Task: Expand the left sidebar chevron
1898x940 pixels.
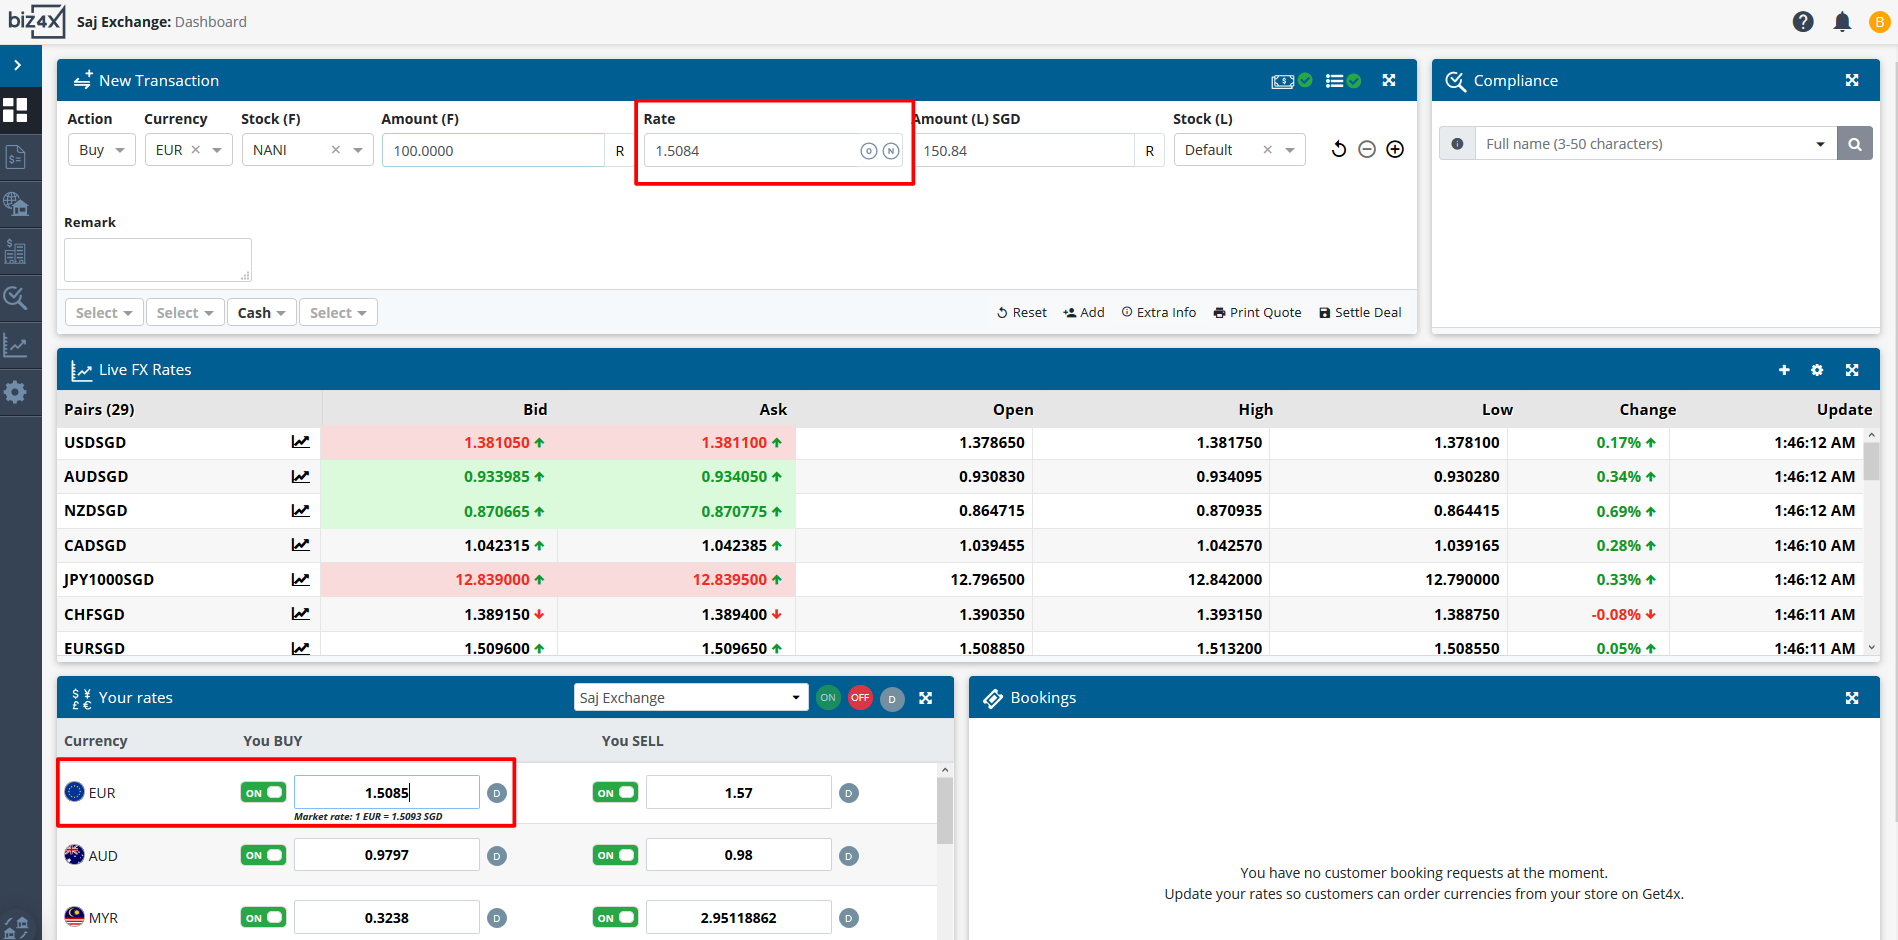Action: pyautogui.click(x=18, y=65)
